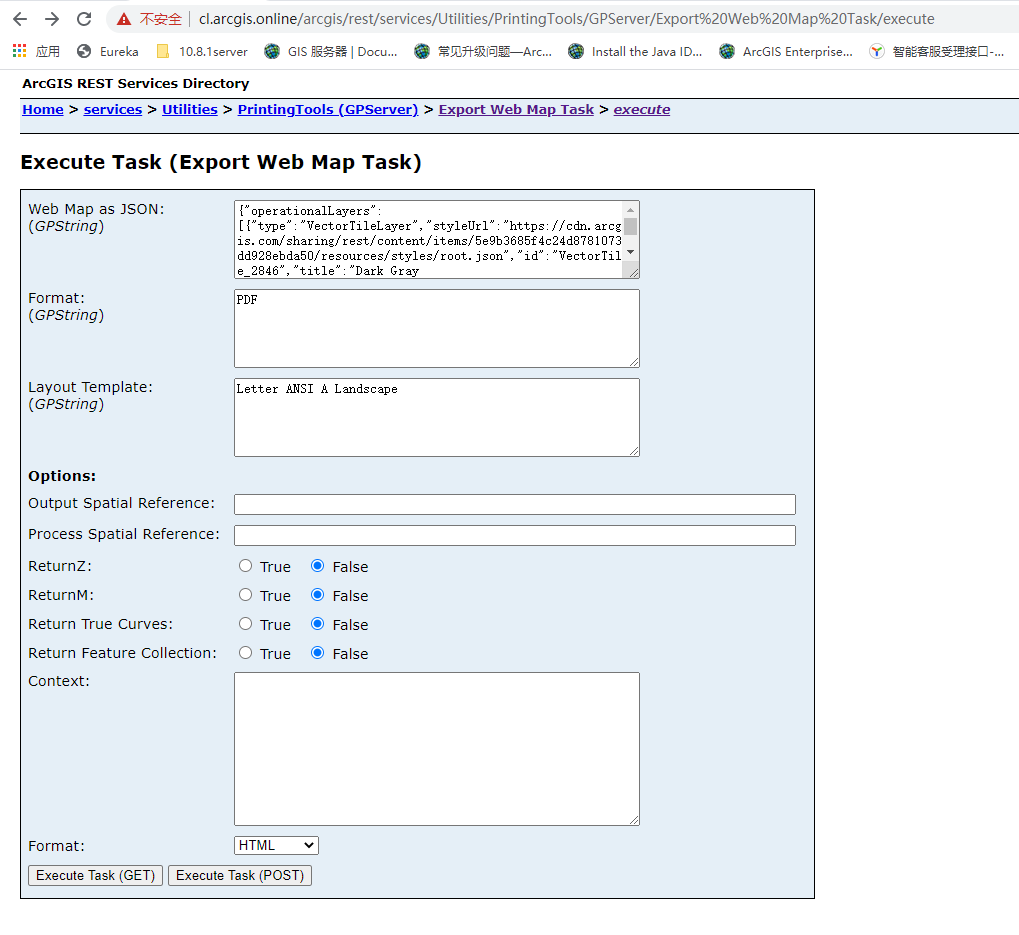Set ReturnZ to True
The width and height of the screenshot is (1019, 935).
tap(245, 566)
